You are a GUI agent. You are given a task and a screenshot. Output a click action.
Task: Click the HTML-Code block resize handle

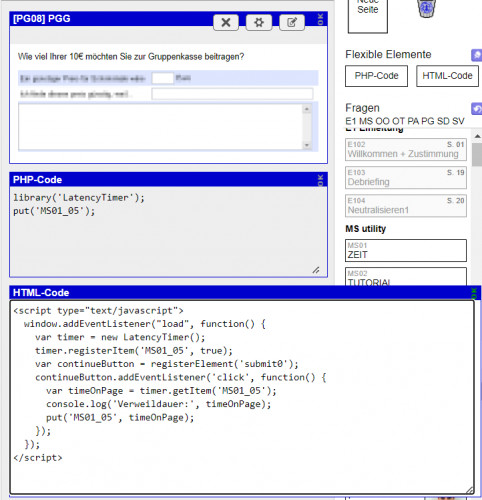point(469,490)
